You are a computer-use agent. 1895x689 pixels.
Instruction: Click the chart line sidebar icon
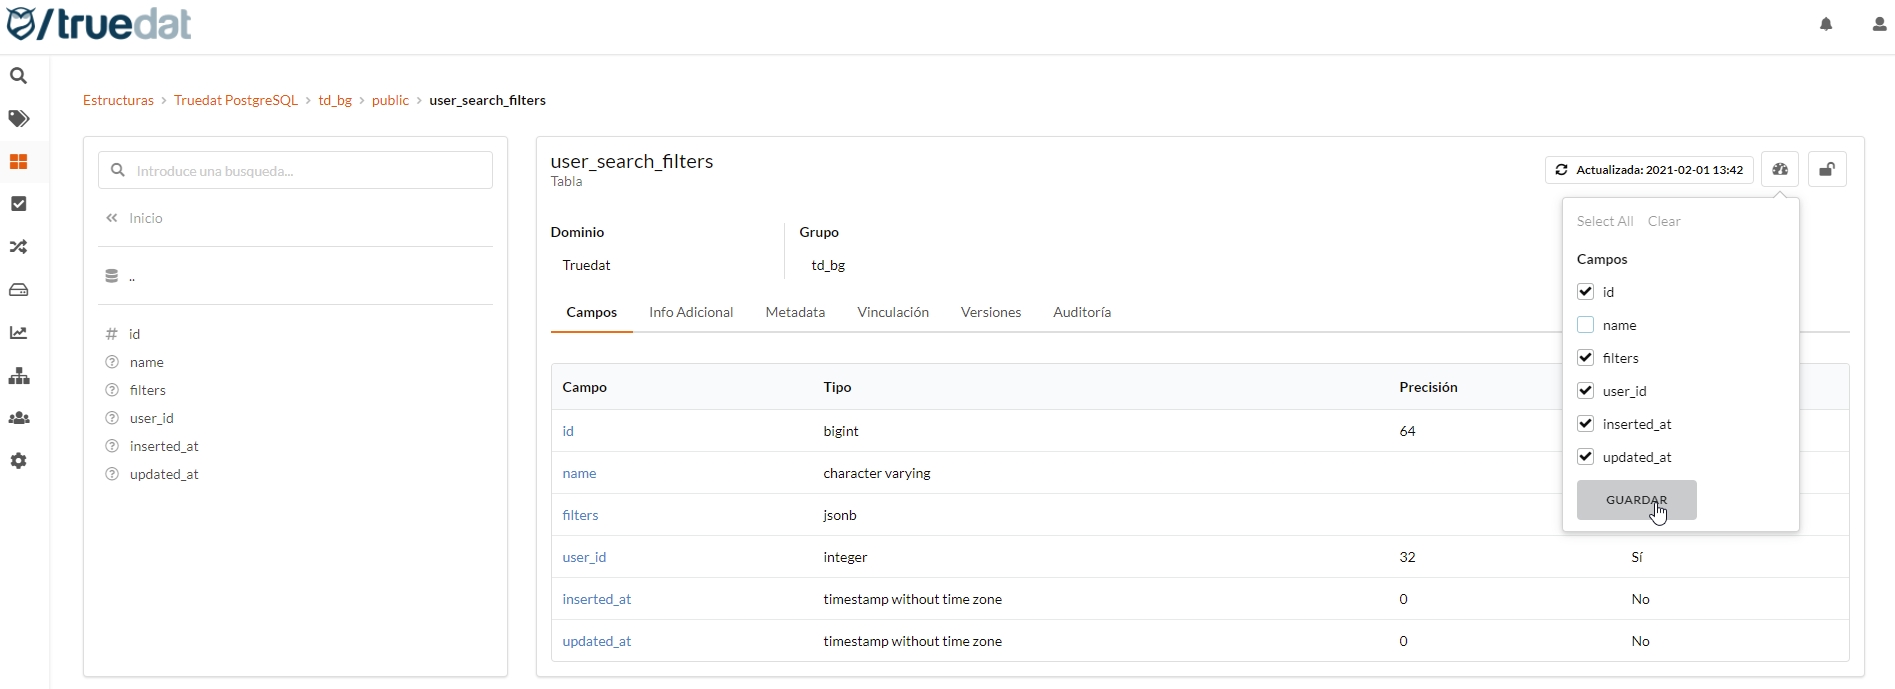(18, 333)
